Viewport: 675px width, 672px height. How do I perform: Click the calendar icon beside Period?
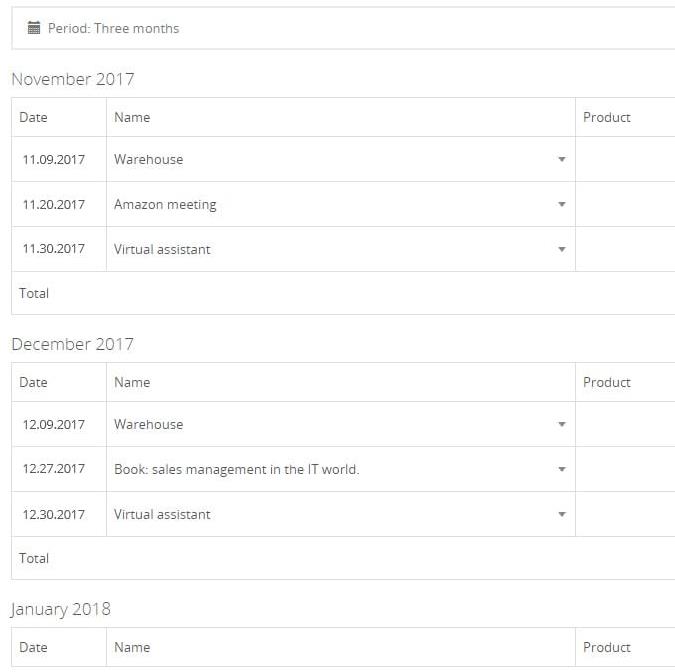(x=34, y=28)
